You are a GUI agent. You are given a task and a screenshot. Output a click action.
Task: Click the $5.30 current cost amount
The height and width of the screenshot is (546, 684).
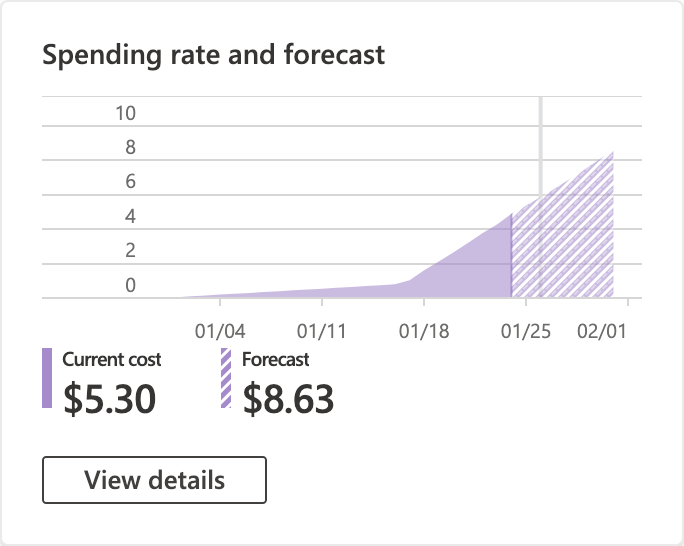click(110, 398)
